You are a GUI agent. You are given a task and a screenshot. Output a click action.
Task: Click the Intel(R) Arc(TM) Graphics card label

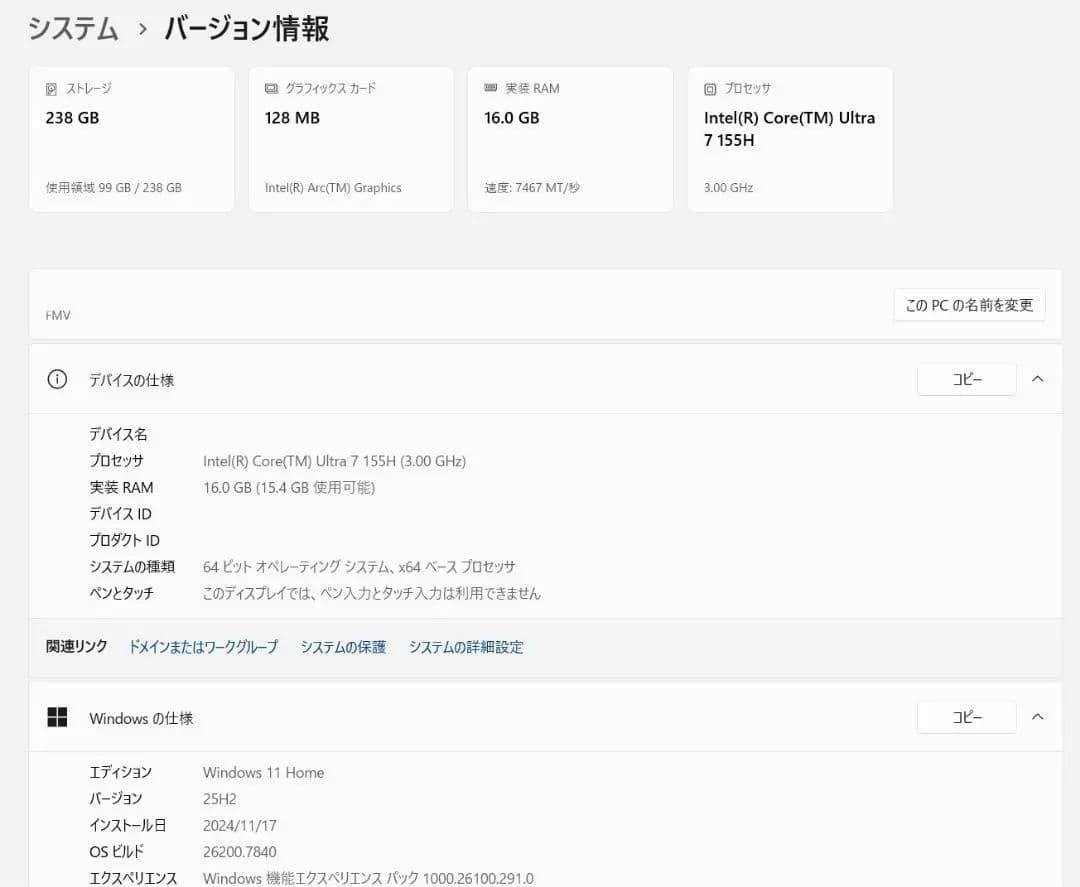coord(333,188)
